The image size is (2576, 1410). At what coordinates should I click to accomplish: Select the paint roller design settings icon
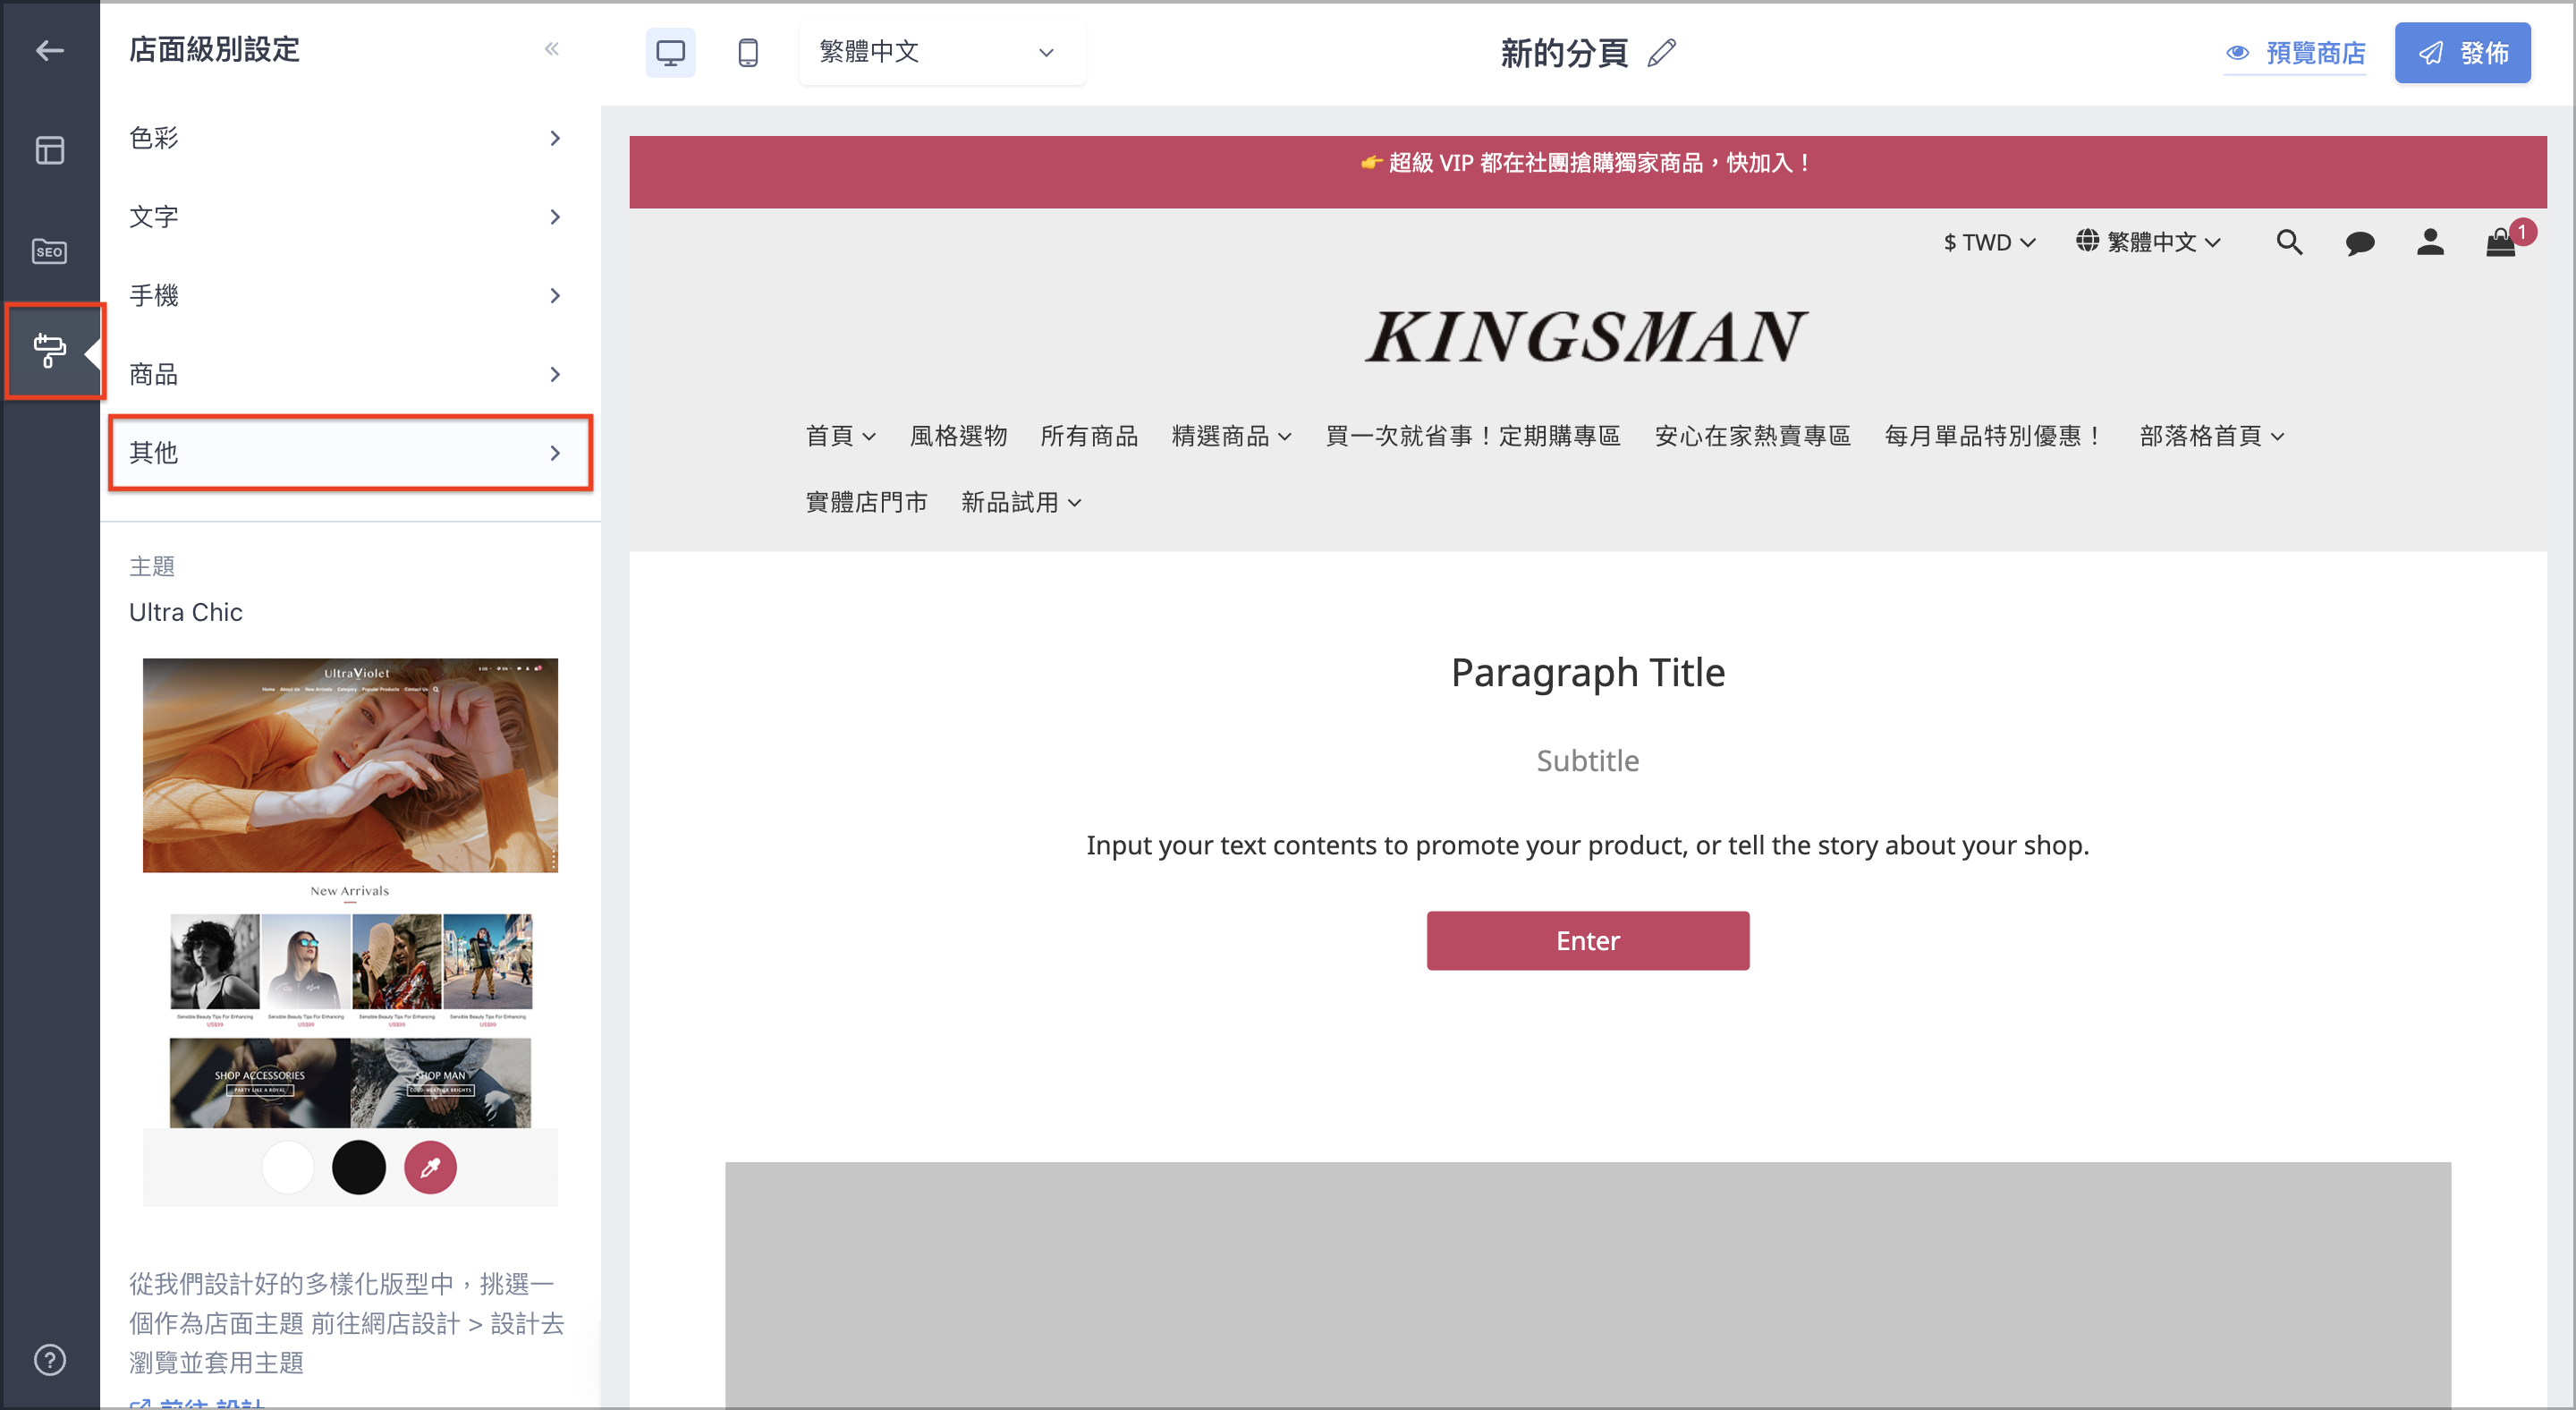coord(49,351)
